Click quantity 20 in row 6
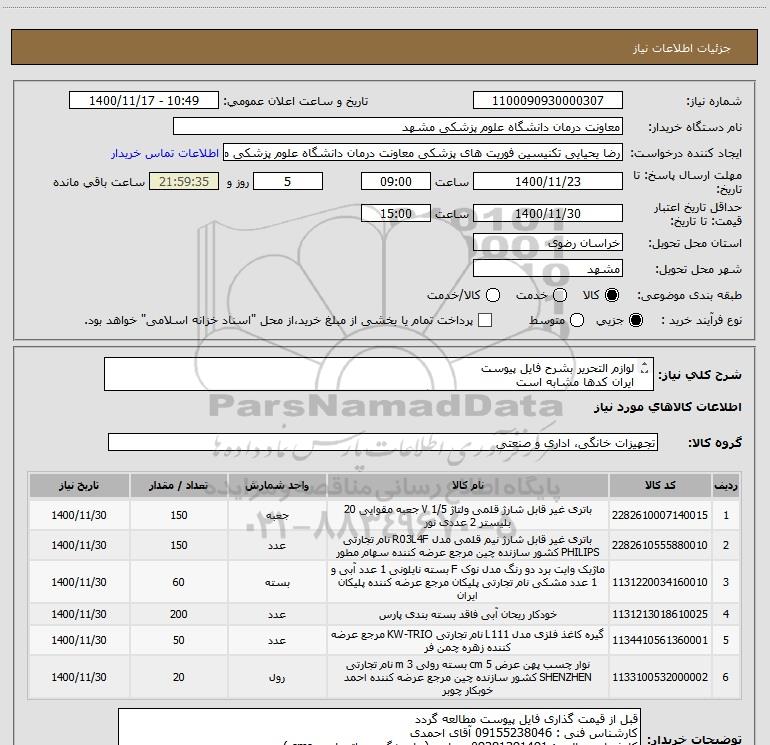The width and height of the screenshot is (770, 745). tap(178, 677)
